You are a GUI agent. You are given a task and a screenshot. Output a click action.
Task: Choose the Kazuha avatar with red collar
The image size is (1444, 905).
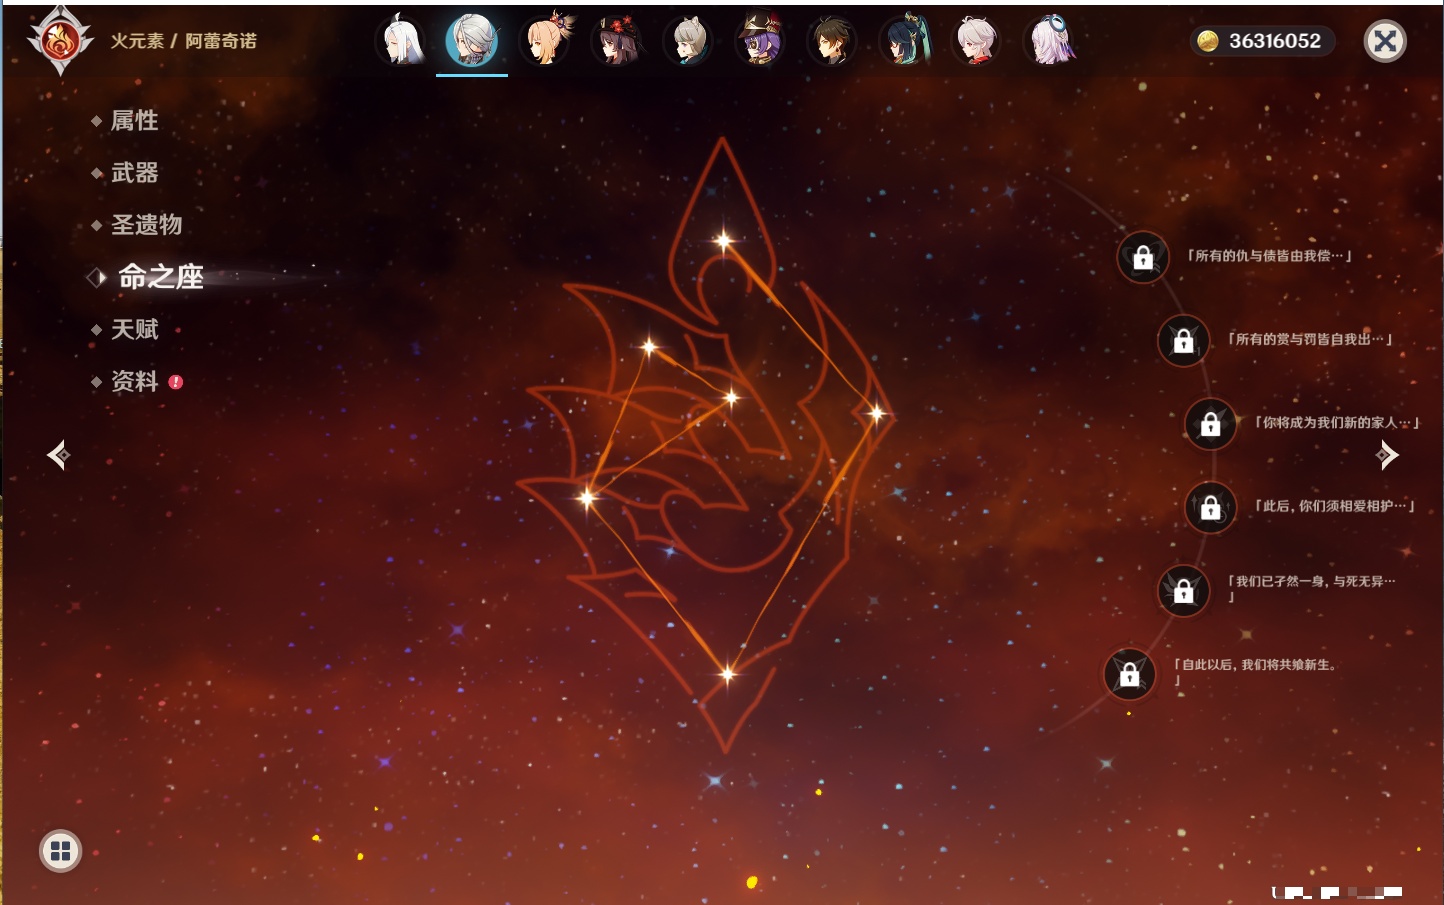[x=976, y=41]
